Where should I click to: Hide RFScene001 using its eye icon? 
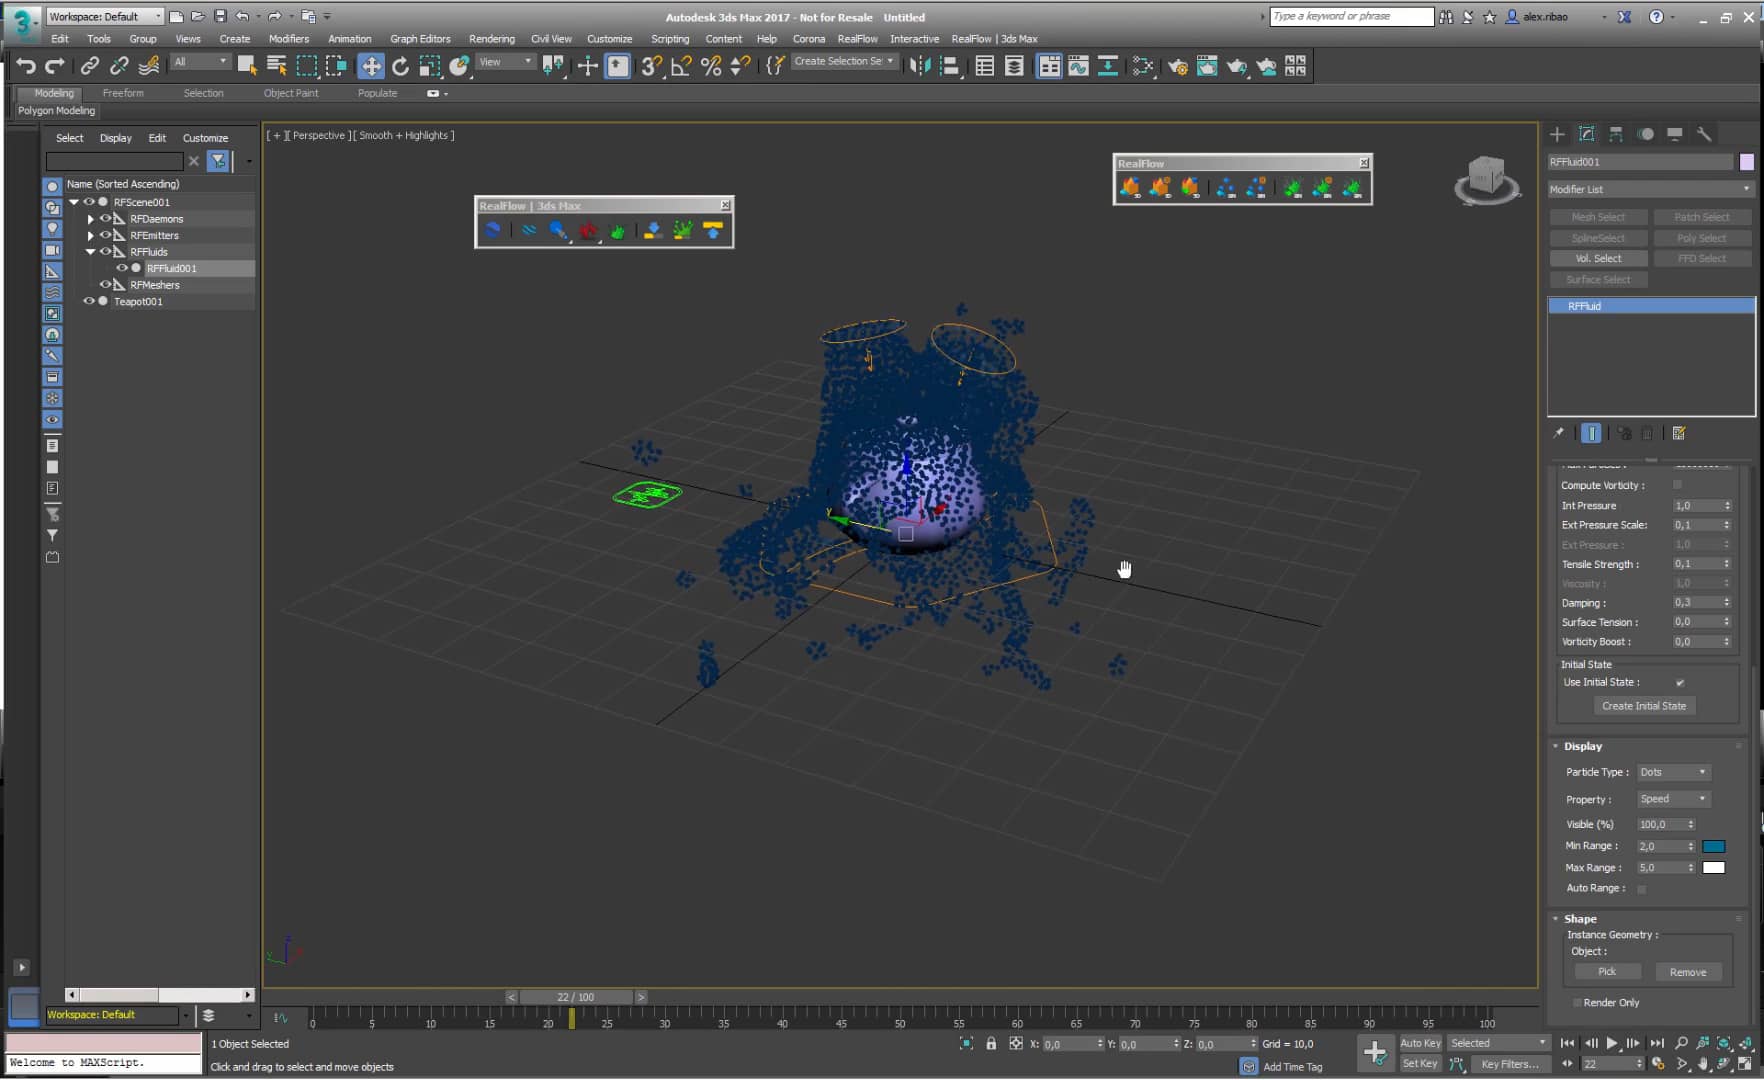point(88,202)
